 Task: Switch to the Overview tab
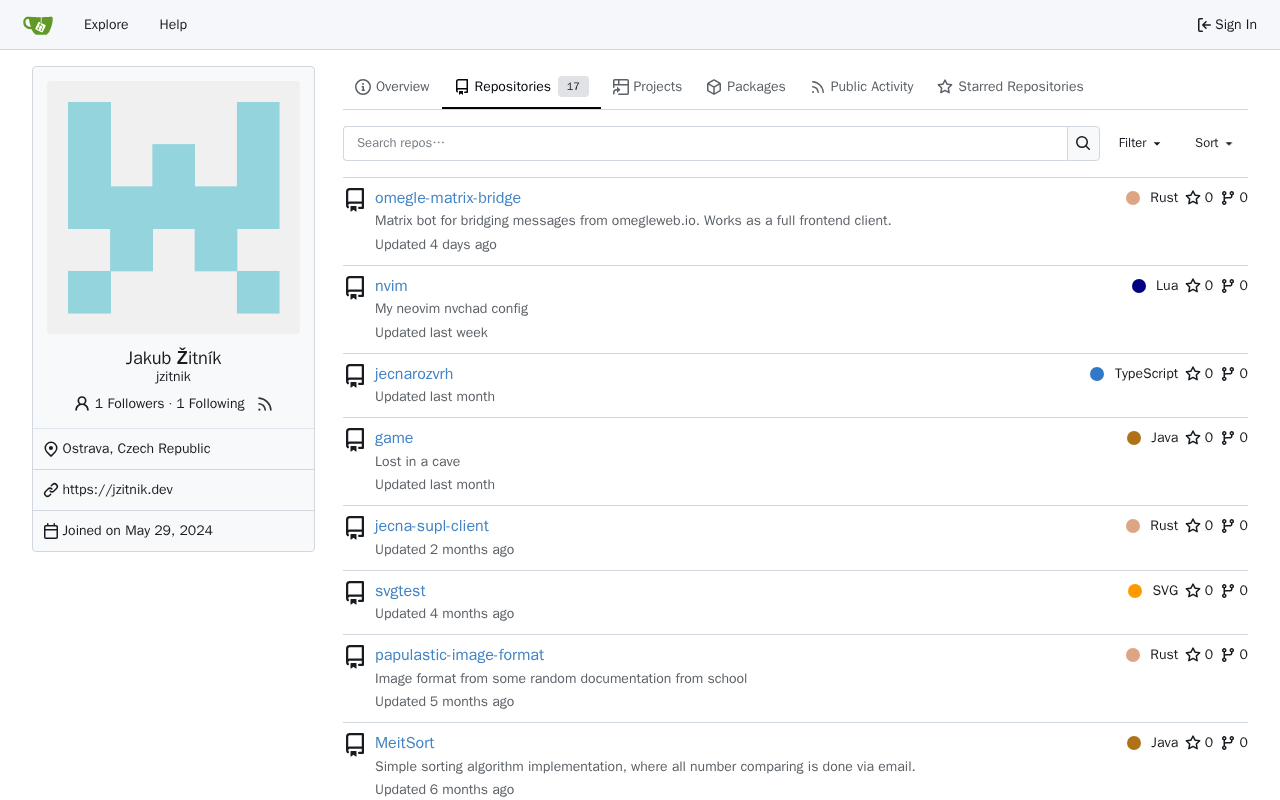[392, 87]
